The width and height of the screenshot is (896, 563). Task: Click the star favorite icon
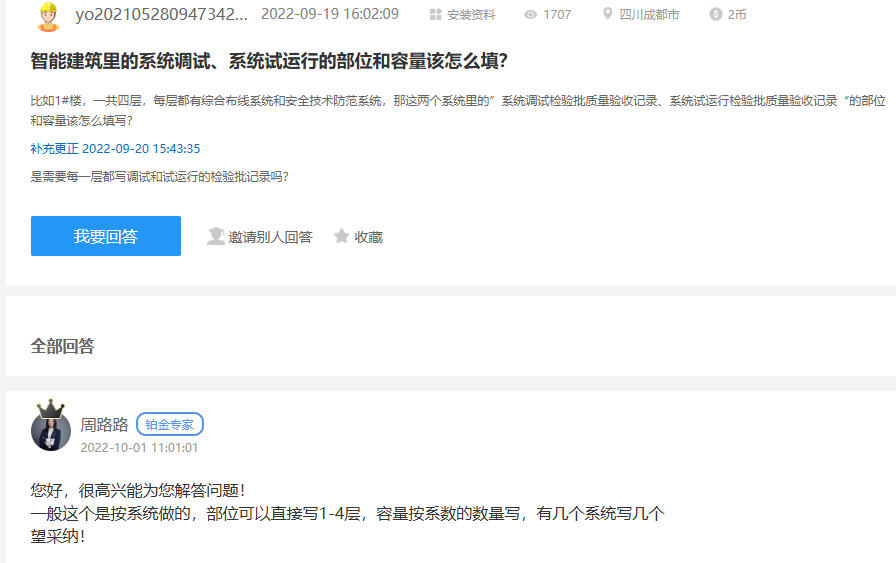click(341, 237)
